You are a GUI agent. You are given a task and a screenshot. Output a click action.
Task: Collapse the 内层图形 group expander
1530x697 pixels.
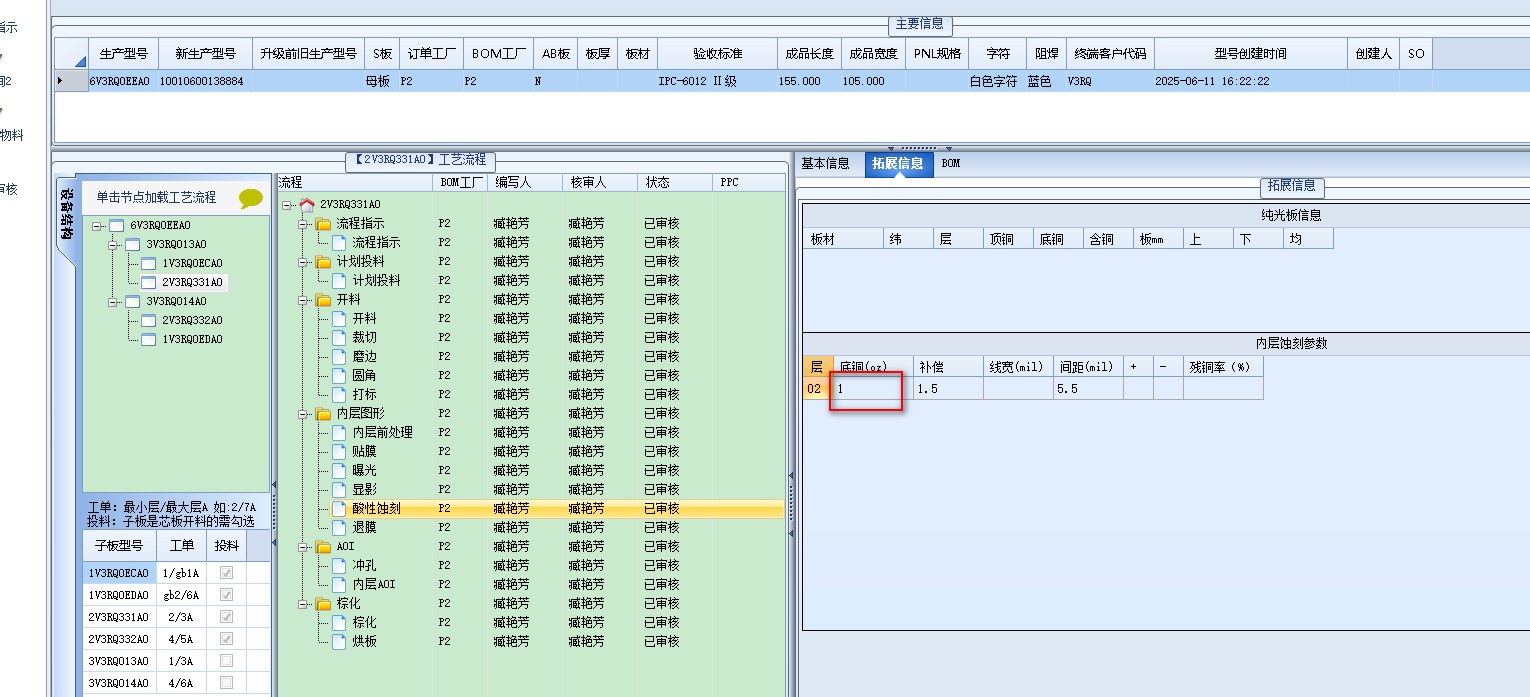click(304, 413)
